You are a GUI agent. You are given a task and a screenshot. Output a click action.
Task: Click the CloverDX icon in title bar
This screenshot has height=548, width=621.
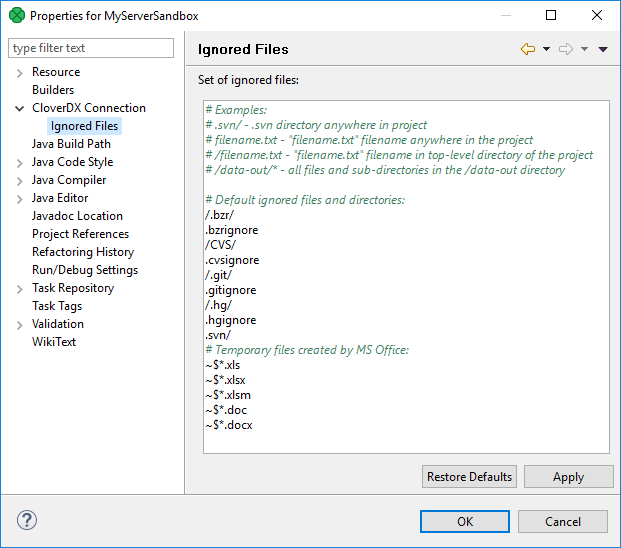16,16
